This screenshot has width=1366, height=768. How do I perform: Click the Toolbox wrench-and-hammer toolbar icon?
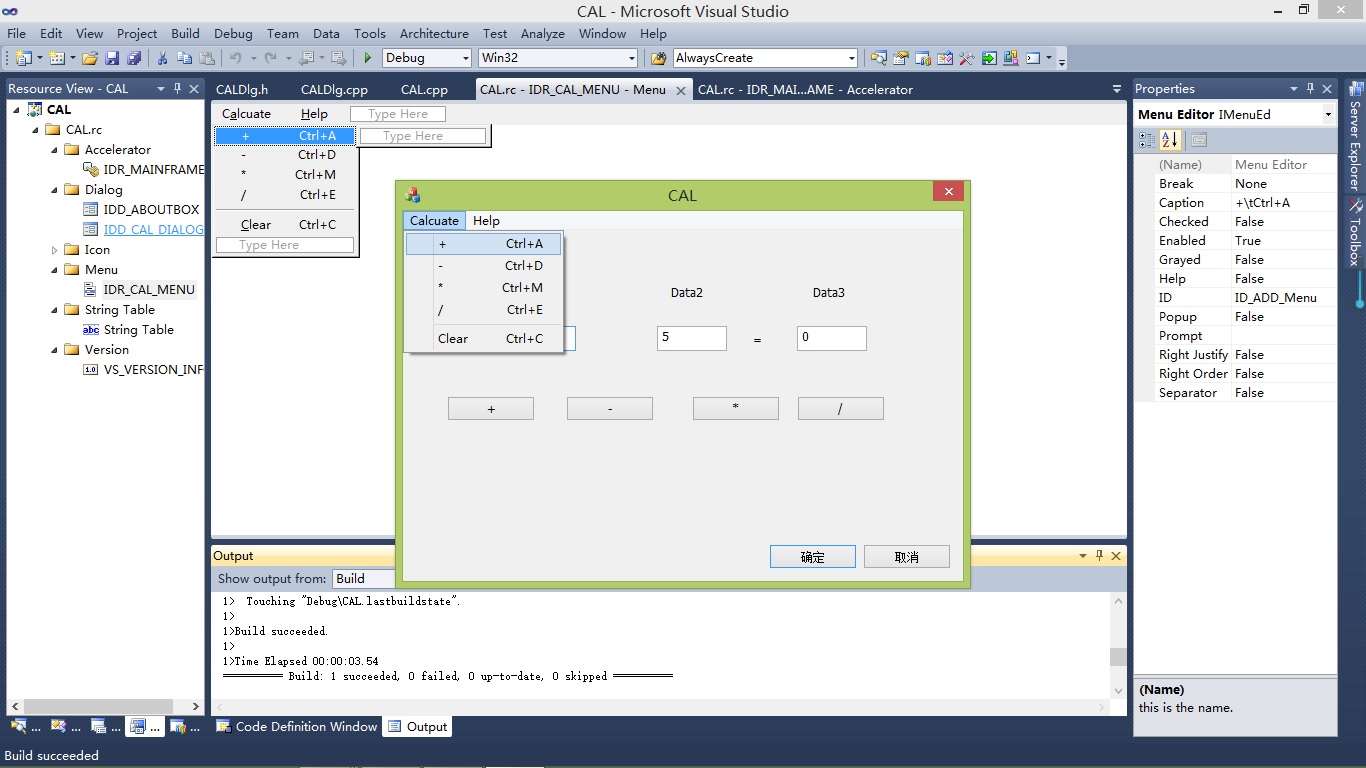pyautogui.click(x=967, y=58)
